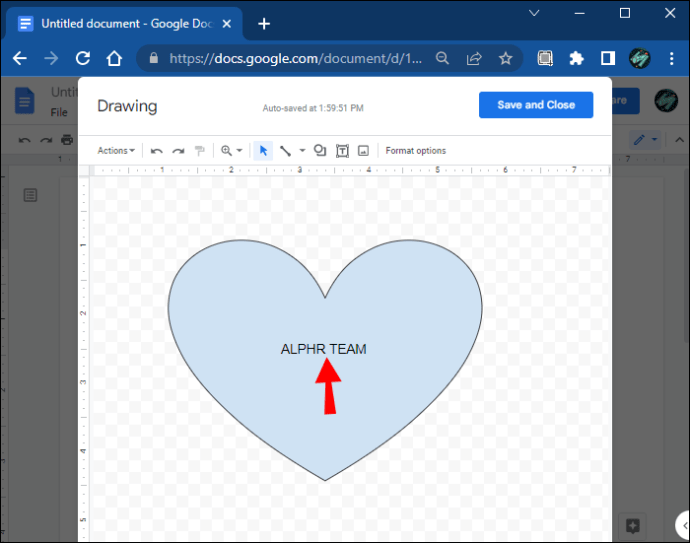The height and width of the screenshot is (543, 690).
Task: Click the Save and Close button
Action: point(535,105)
